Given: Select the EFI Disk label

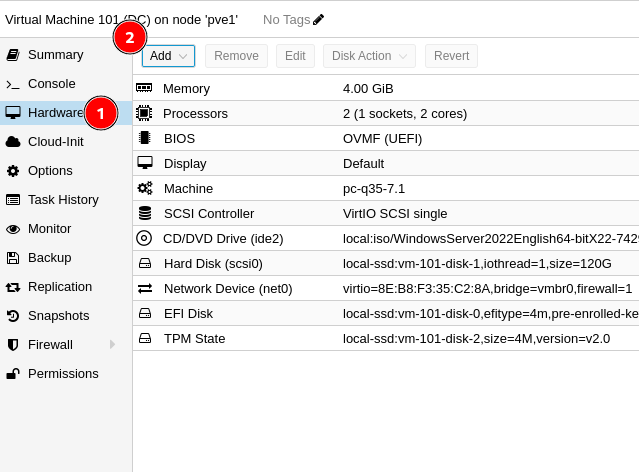Looking at the screenshot, I should coord(188,313).
